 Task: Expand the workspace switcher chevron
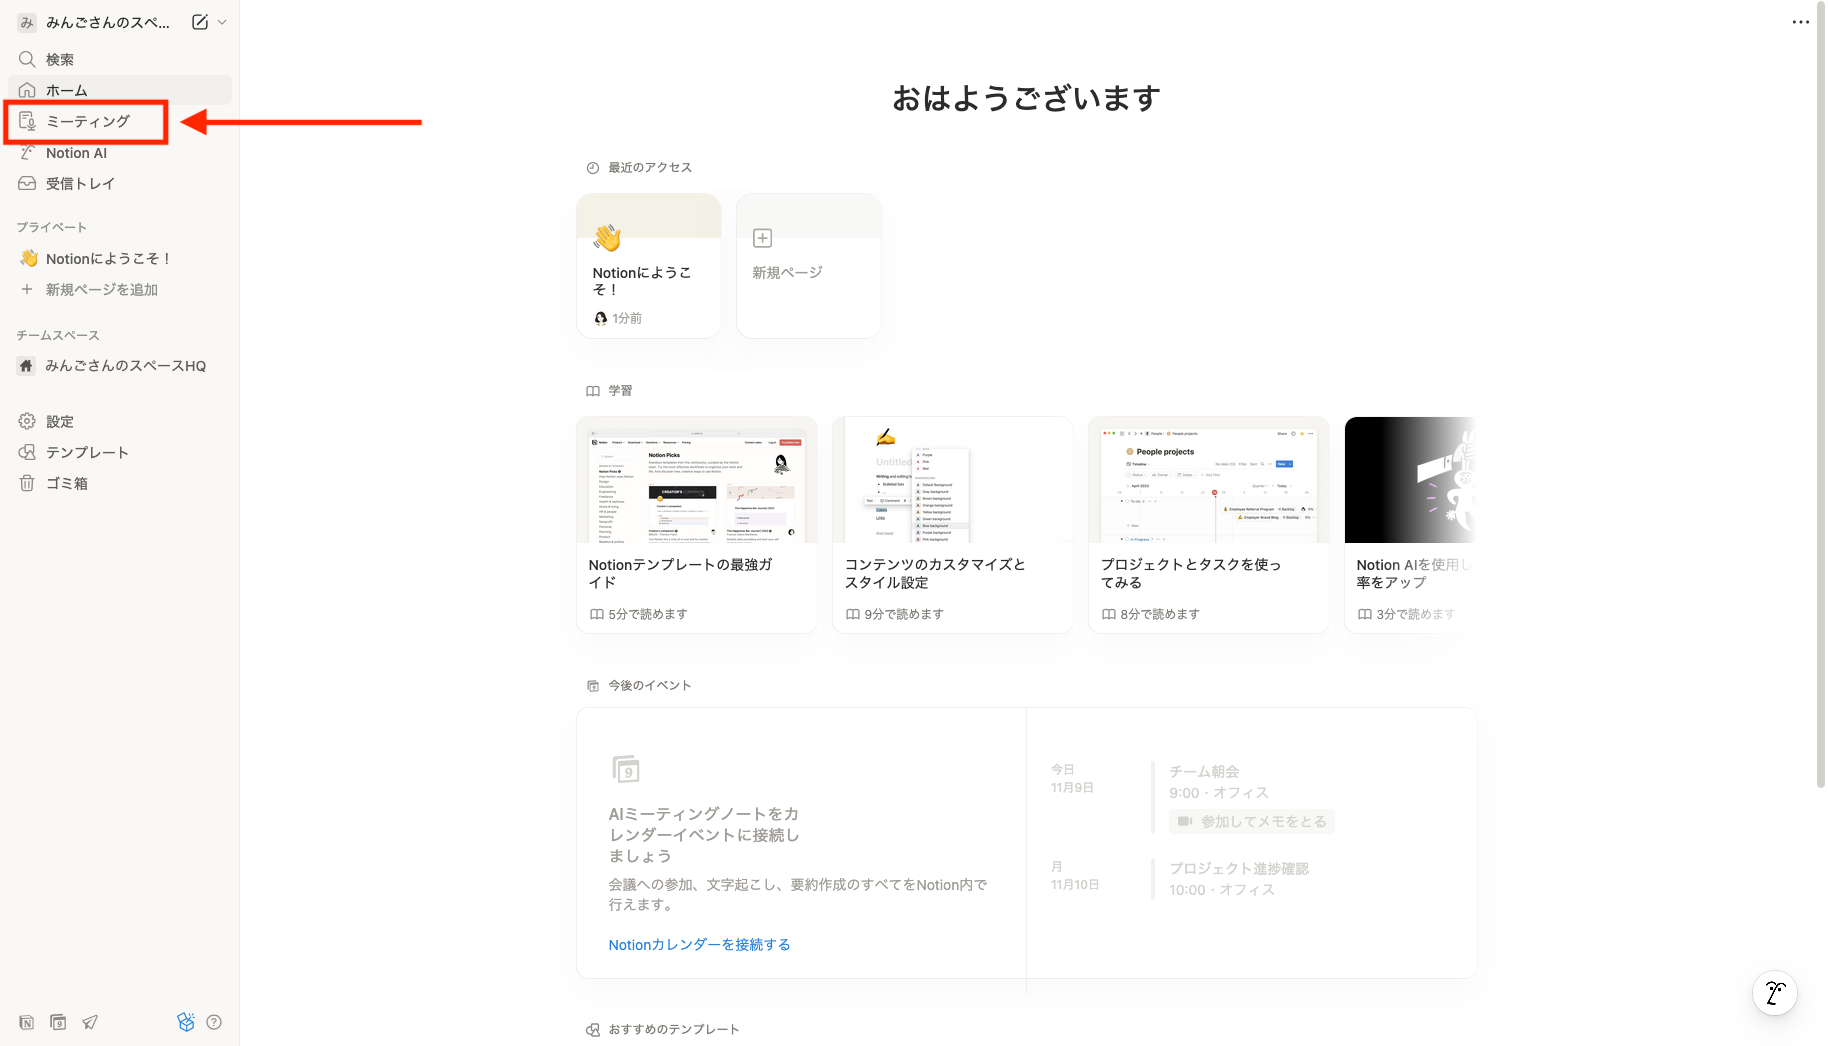(222, 21)
